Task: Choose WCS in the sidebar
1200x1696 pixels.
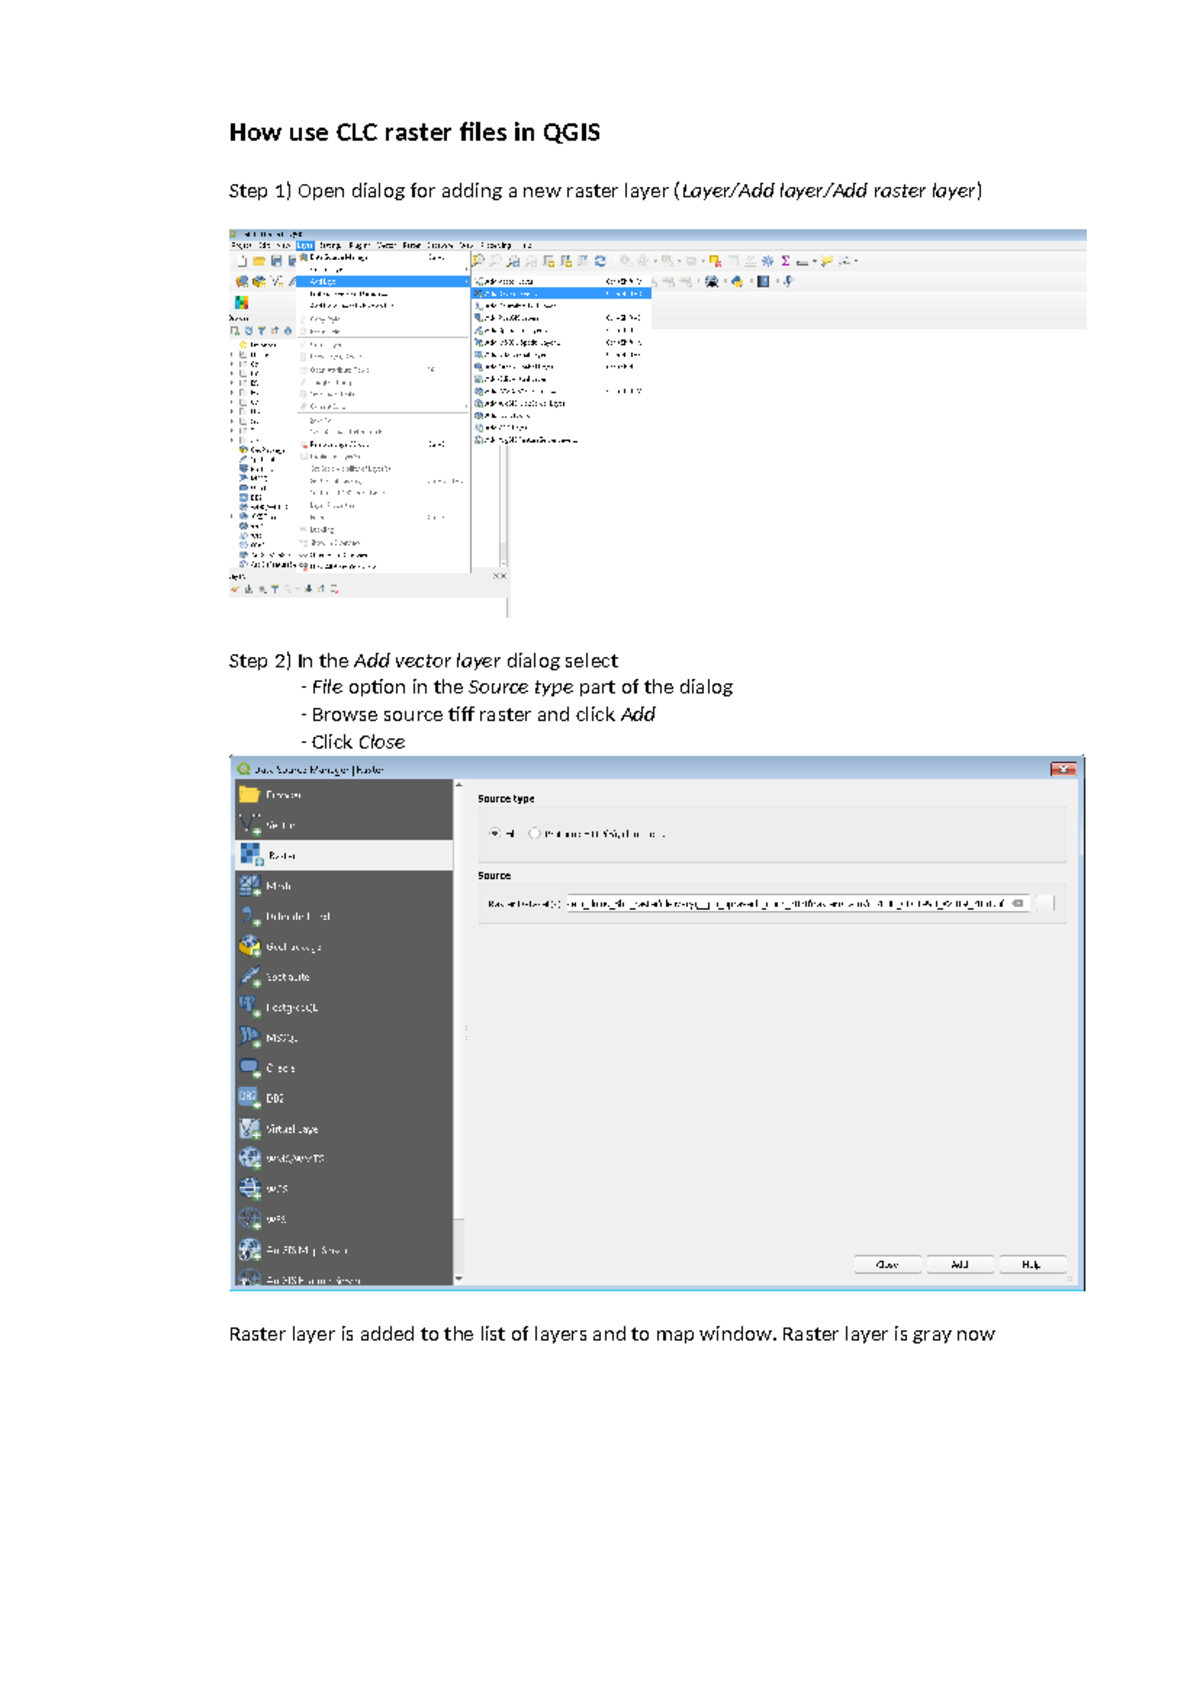Action: tap(344, 1189)
